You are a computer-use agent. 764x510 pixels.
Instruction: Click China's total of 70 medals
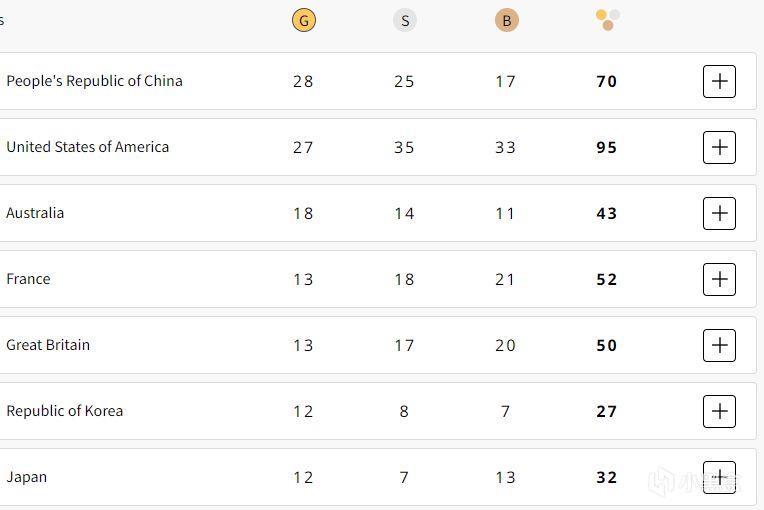(607, 82)
